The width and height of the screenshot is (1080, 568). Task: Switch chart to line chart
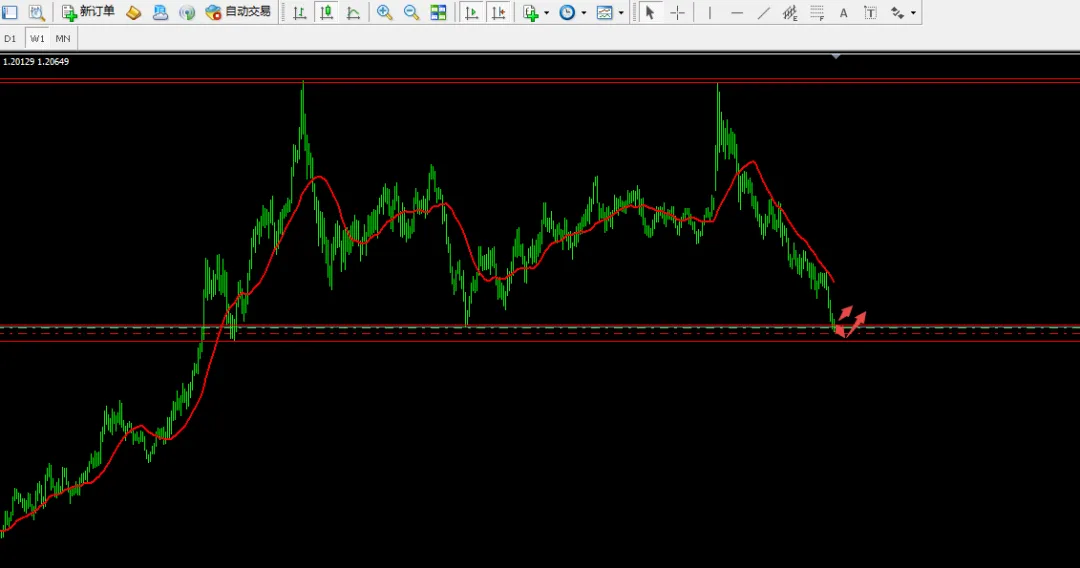(353, 12)
